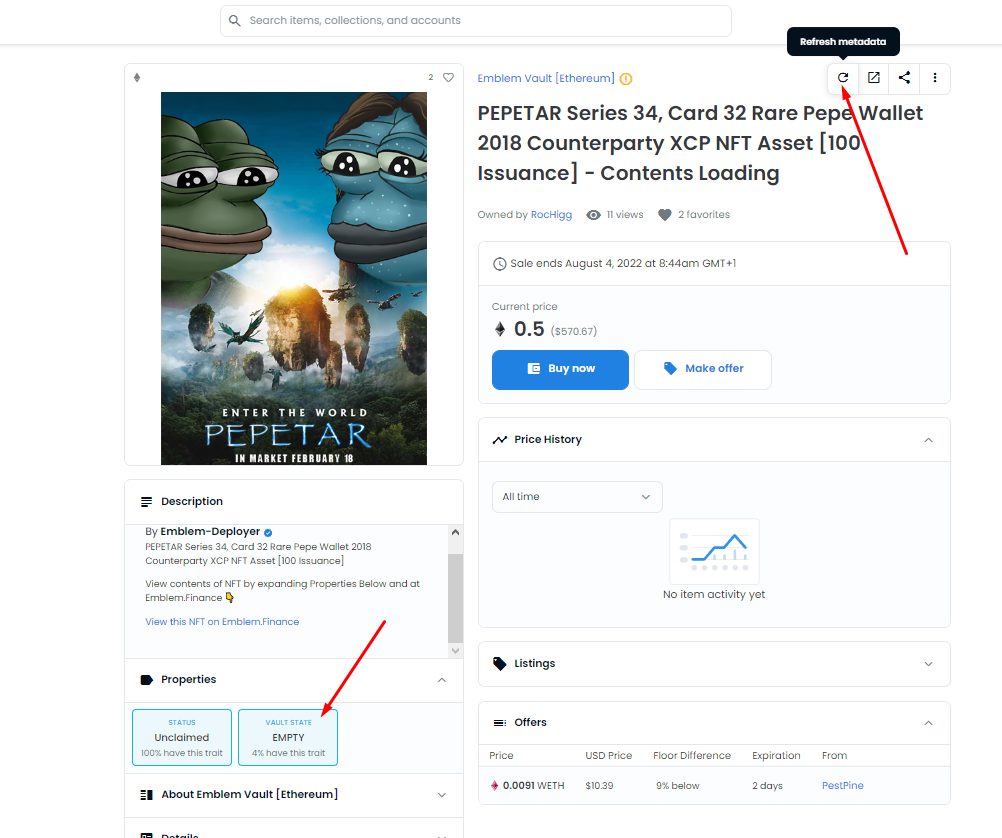The height and width of the screenshot is (838, 1002).
Task: Click the Description section header
Action: [294, 502]
